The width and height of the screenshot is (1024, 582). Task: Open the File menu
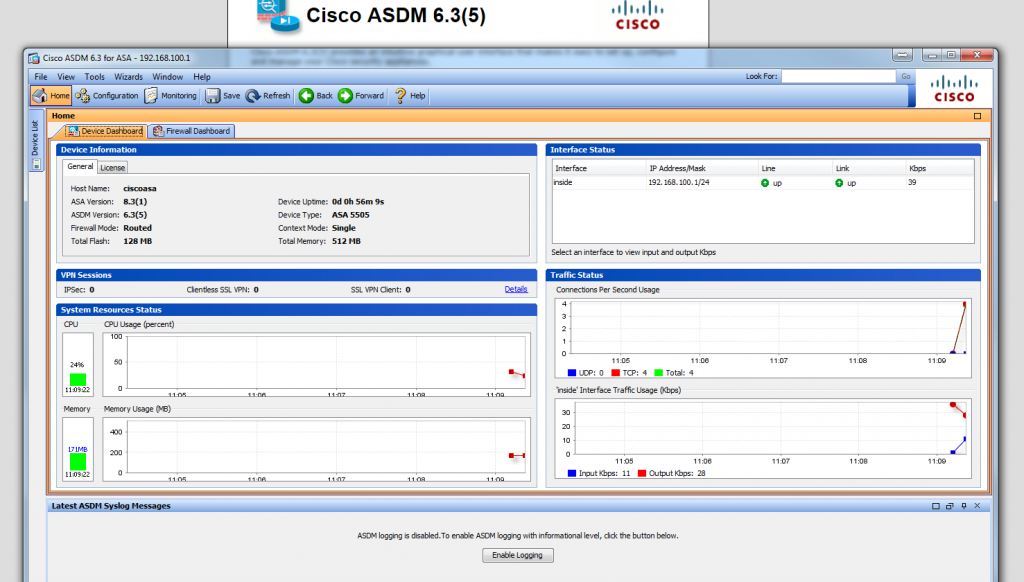click(x=40, y=76)
